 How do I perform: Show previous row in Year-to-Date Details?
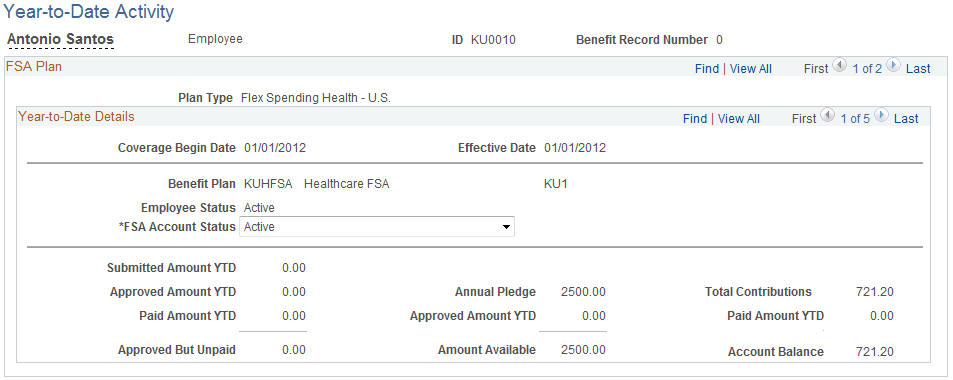pos(827,116)
